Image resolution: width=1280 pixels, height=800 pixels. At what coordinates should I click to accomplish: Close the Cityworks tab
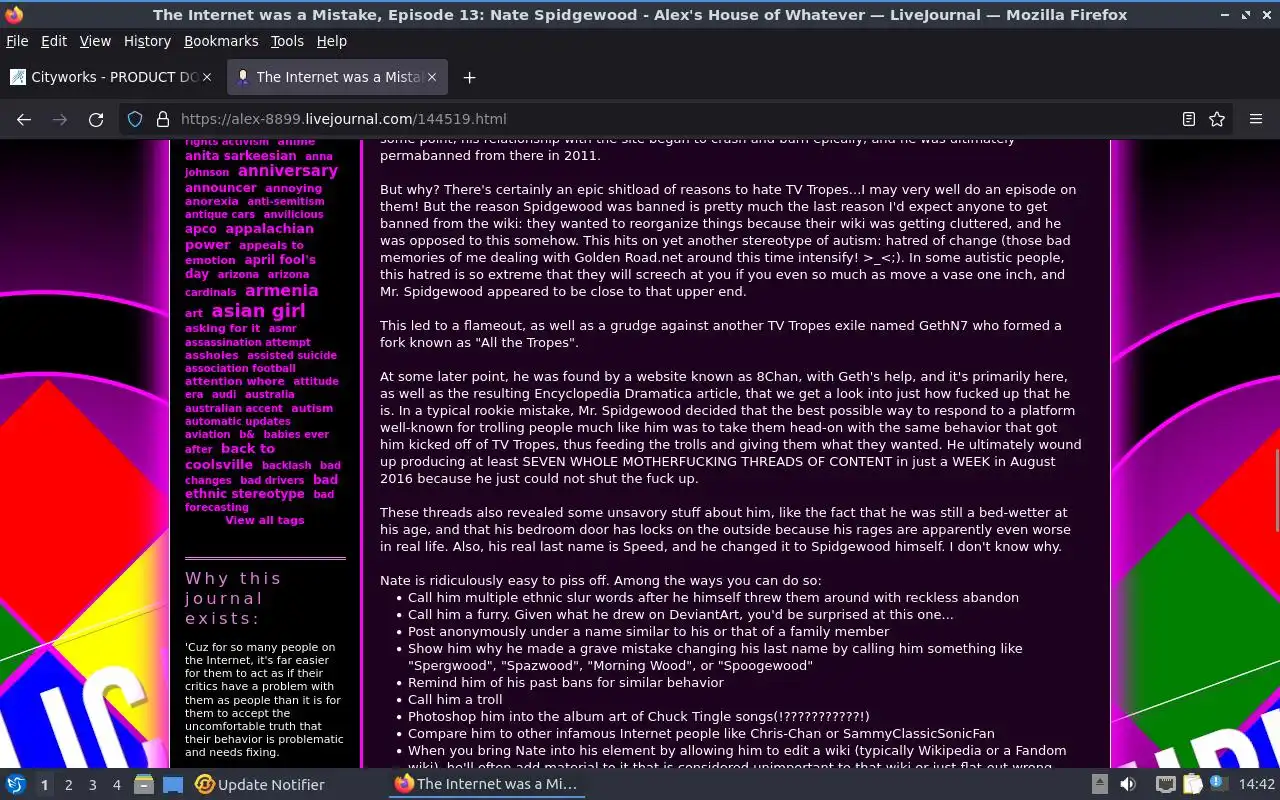pos(207,77)
